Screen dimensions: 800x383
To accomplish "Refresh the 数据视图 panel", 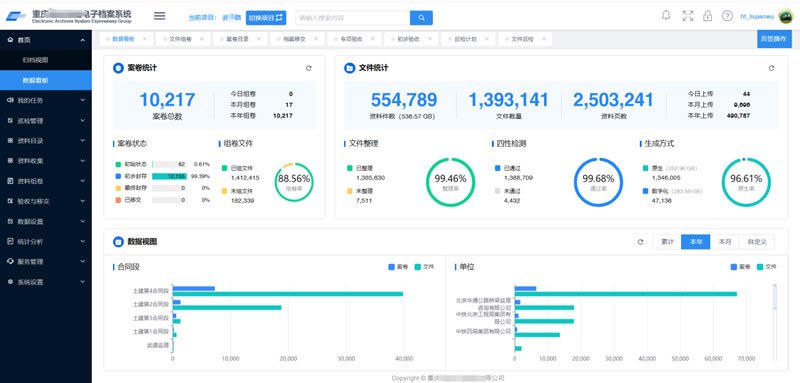I will [640, 242].
